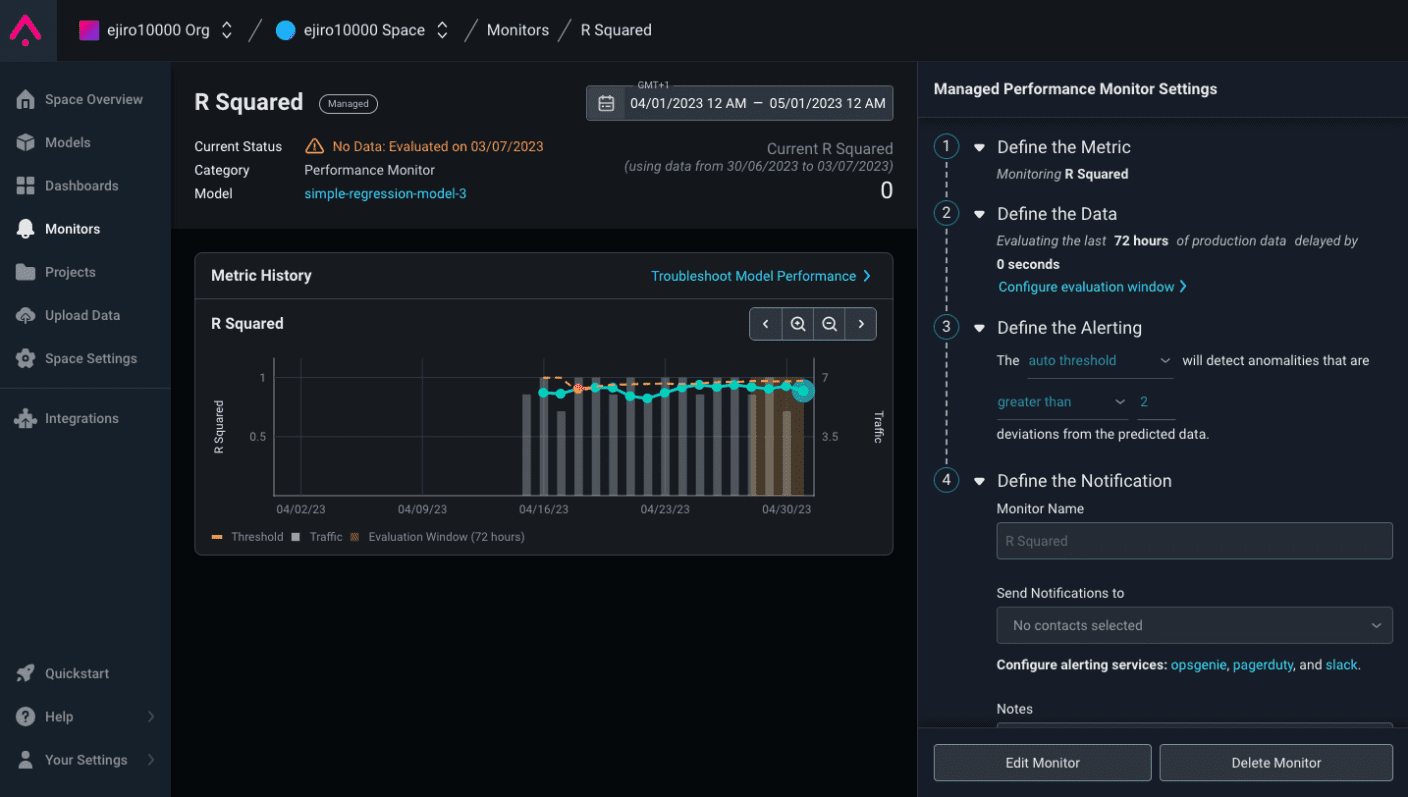Collapse the Define the Data section
1408x797 pixels.
(x=979, y=214)
